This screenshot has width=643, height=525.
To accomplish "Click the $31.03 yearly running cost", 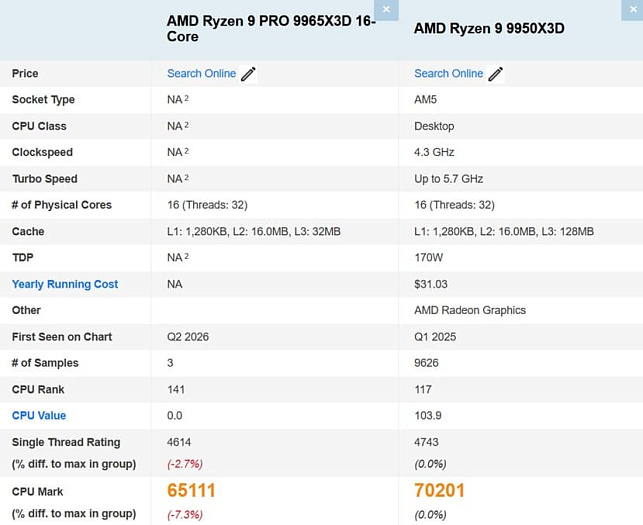I will (431, 284).
